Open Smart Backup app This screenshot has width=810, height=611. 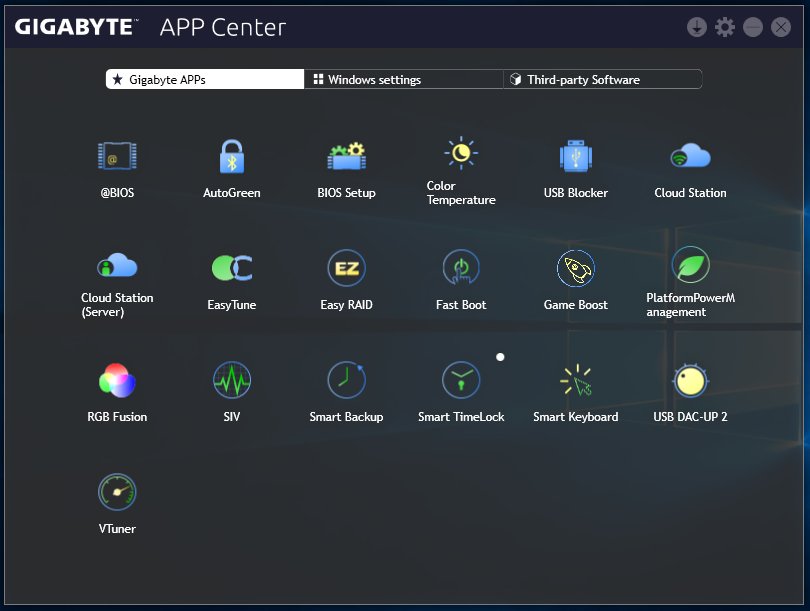tap(346, 380)
